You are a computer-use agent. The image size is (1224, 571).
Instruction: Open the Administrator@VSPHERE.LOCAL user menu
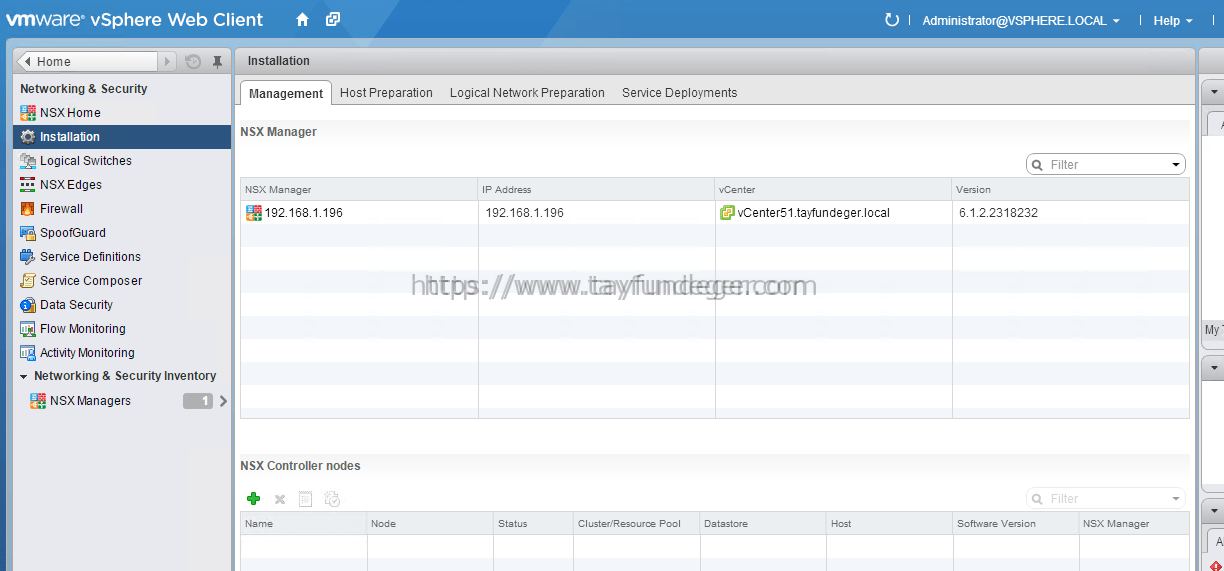point(1020,20)
